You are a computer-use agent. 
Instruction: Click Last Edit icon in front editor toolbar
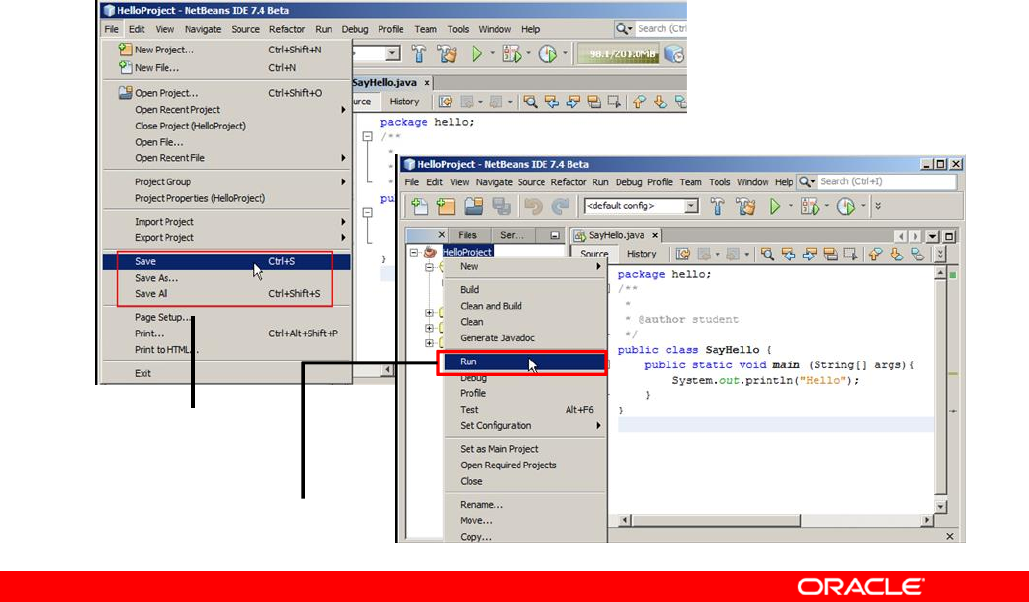click(683, 253)
